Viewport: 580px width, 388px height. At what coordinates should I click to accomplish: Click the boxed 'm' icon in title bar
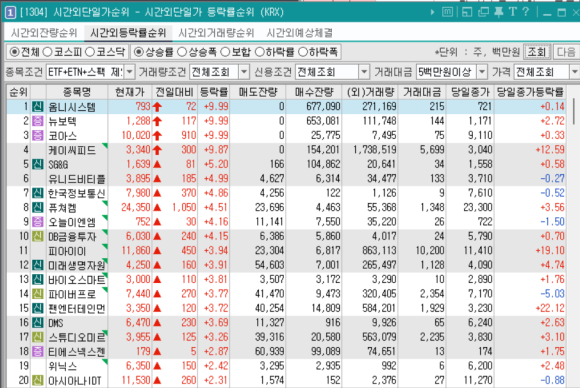448,12
